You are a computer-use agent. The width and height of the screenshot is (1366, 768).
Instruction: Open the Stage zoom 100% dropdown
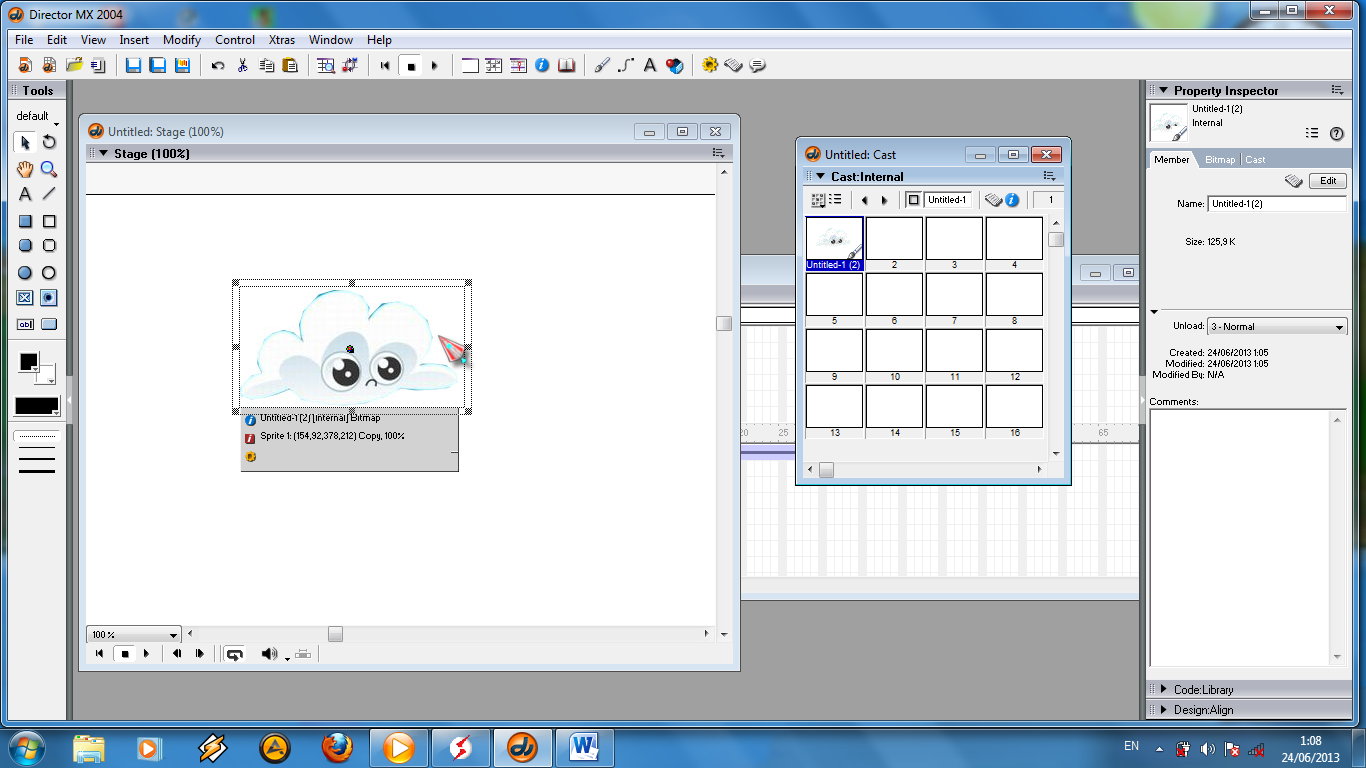click(x=132, y=634)
